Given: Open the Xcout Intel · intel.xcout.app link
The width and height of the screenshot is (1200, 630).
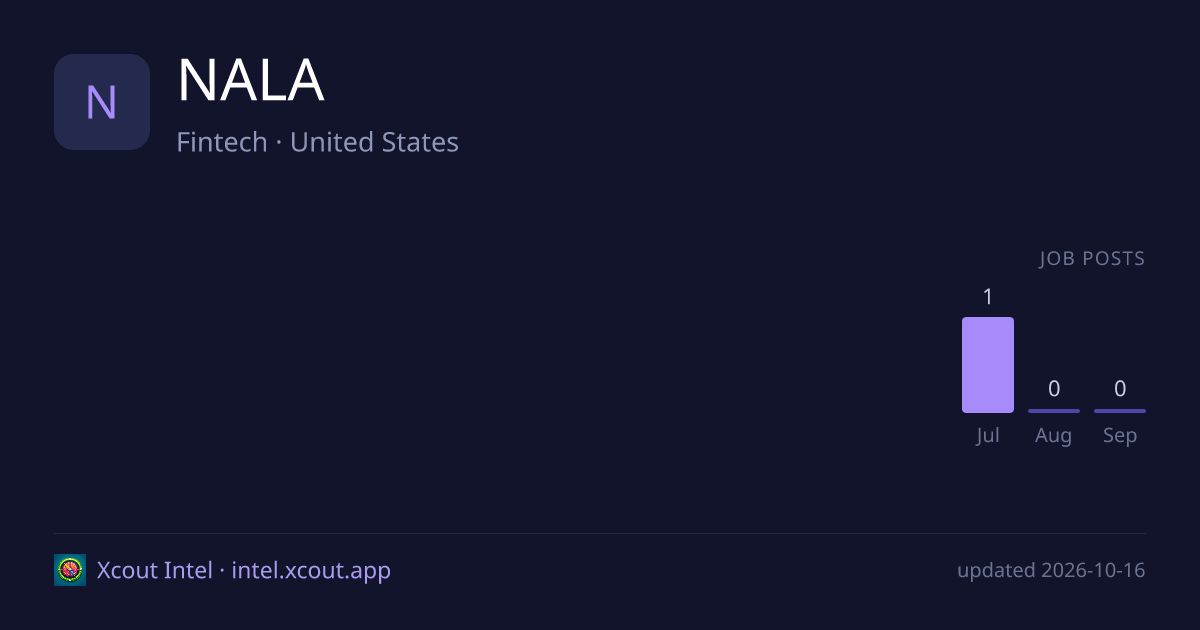Looking at the screenshot, I should [244, 570].
